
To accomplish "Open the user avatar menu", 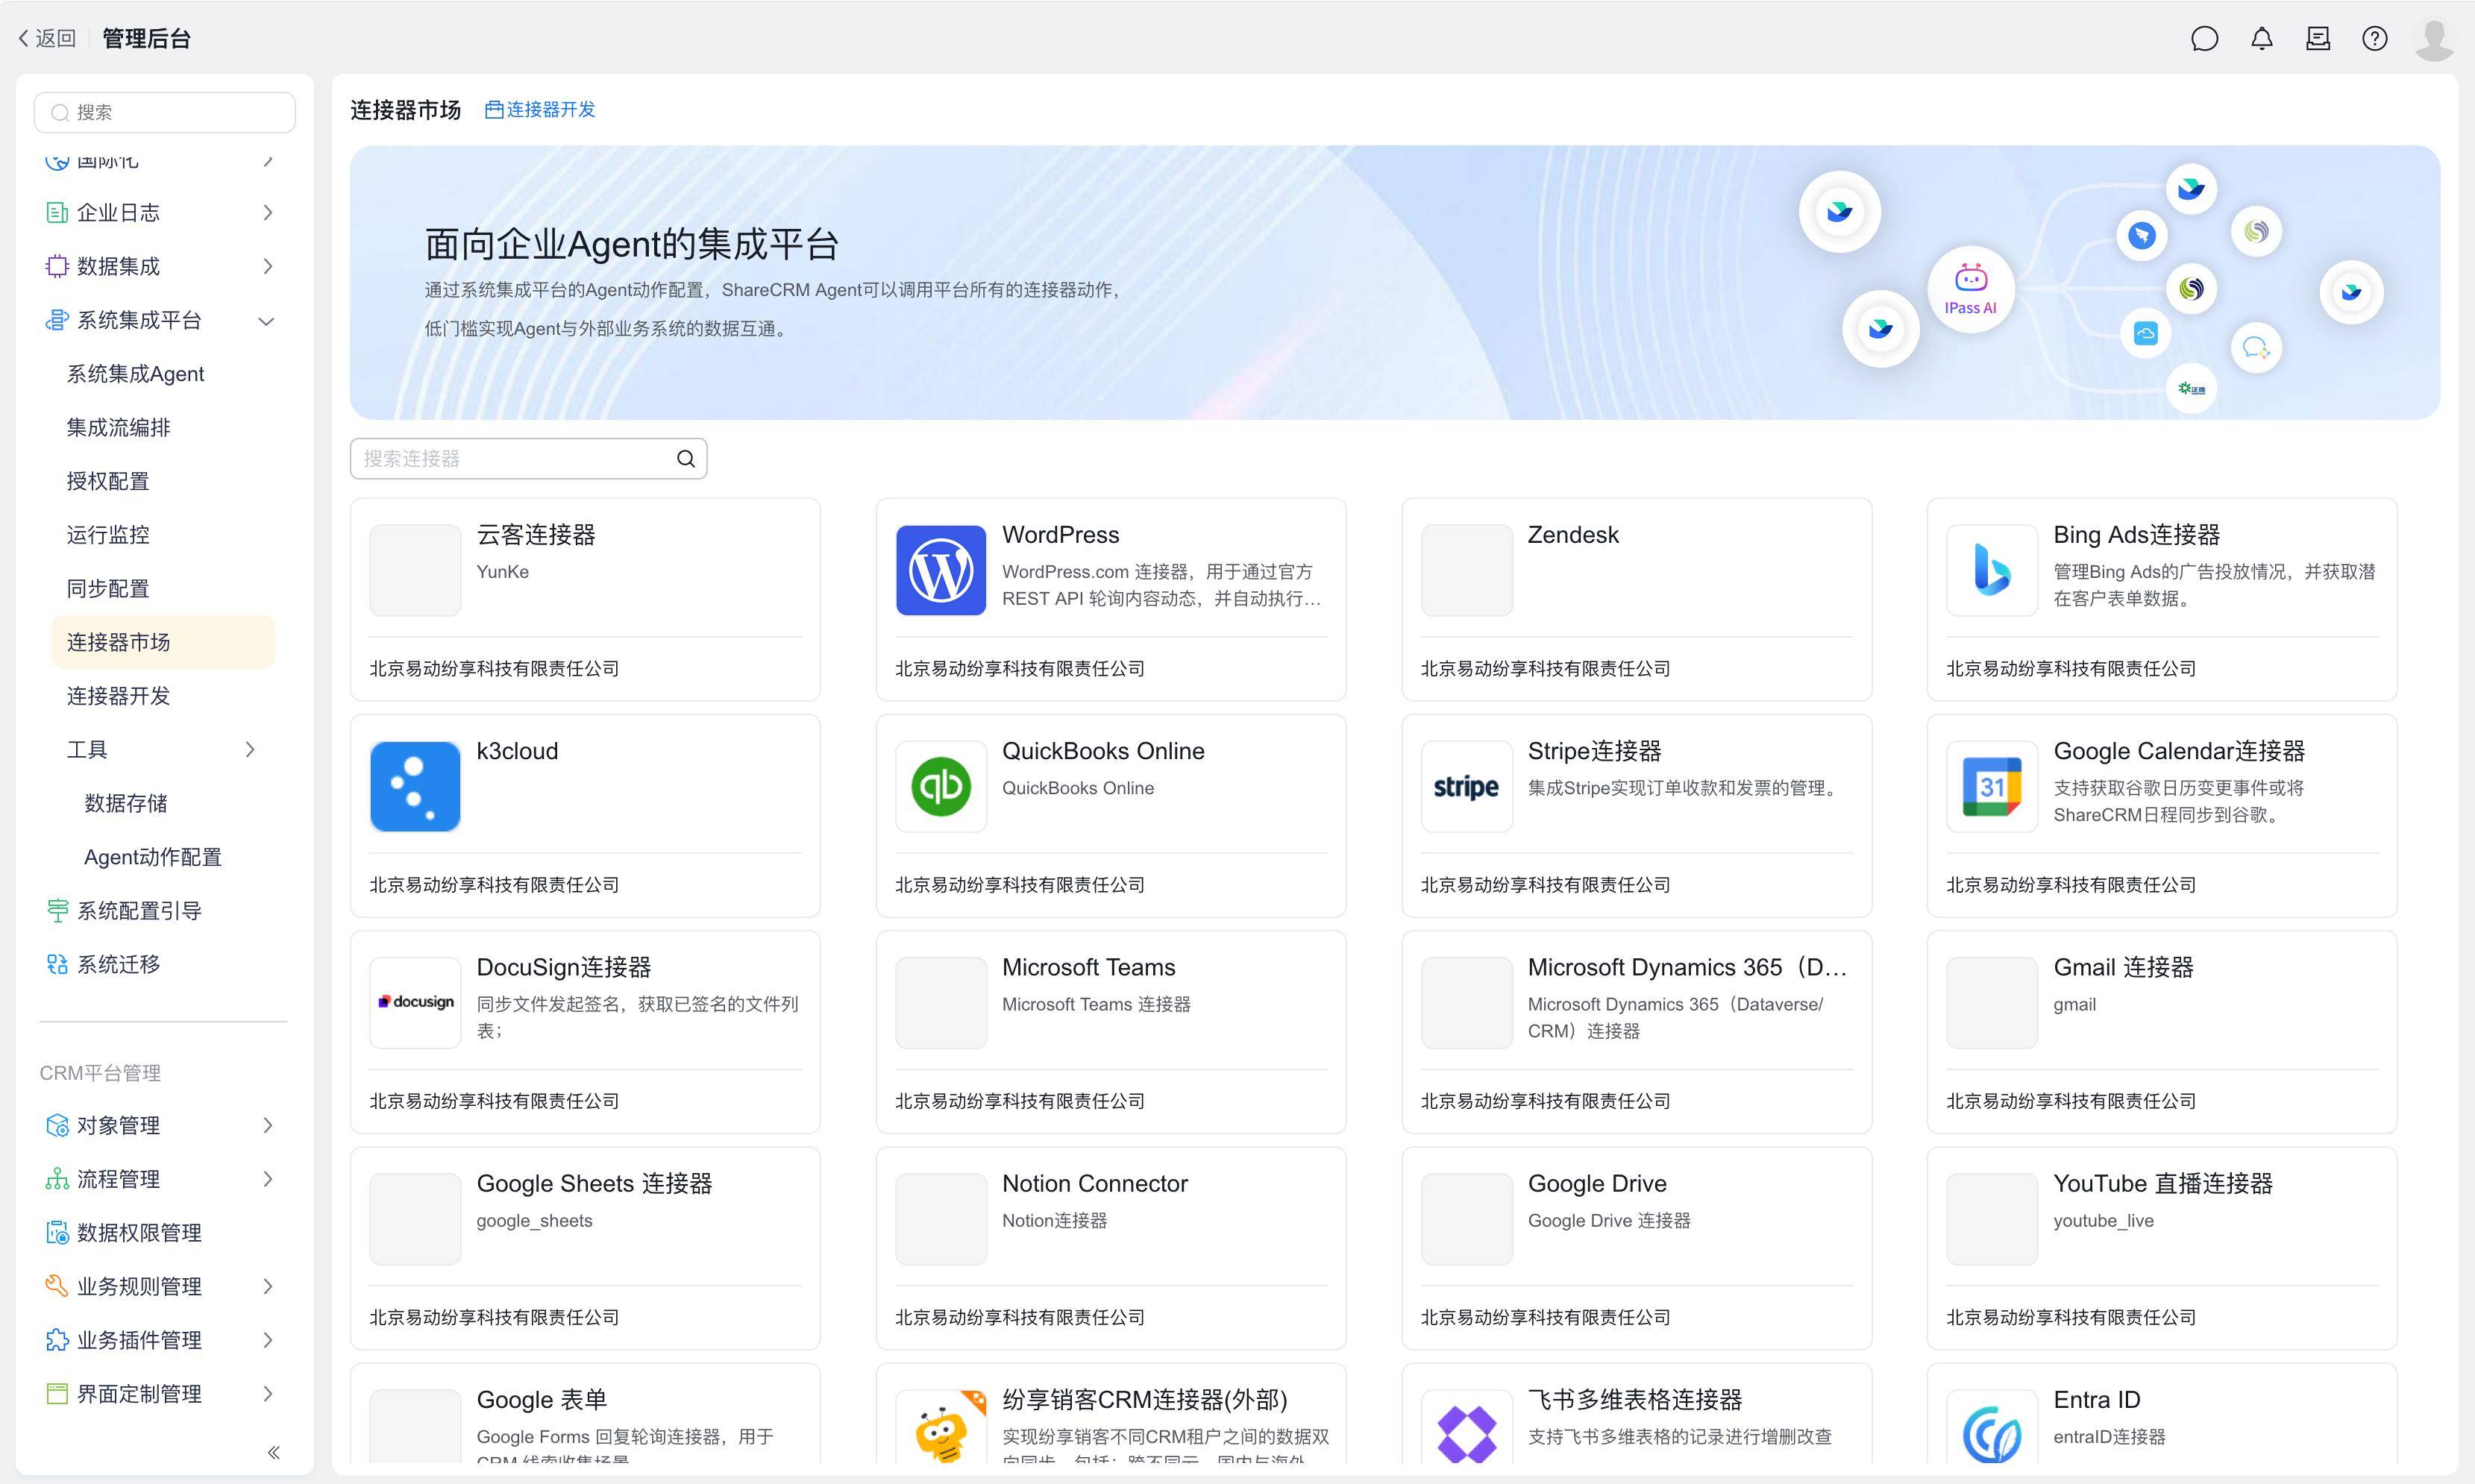I will tap(2433, 39).
